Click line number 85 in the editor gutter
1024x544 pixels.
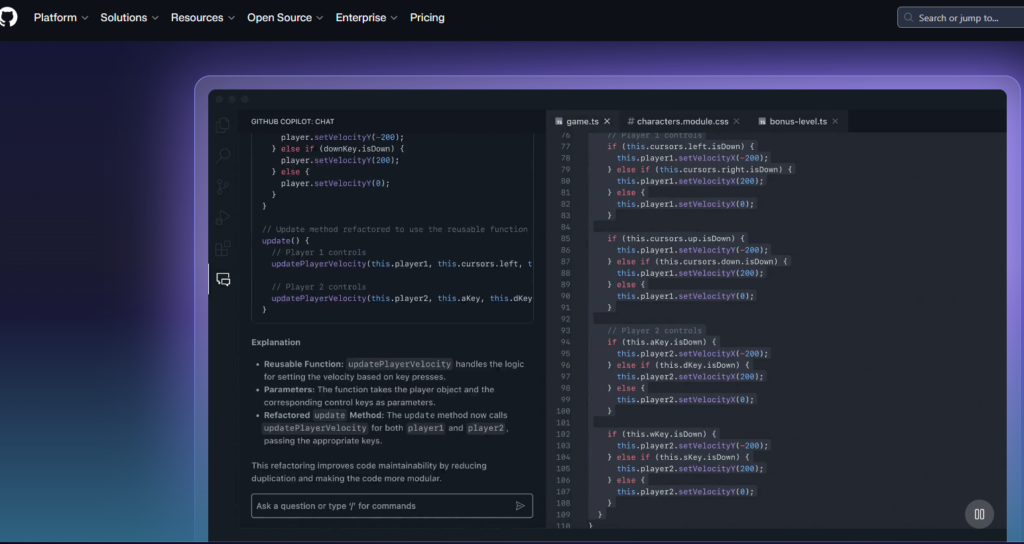[565, 238]
